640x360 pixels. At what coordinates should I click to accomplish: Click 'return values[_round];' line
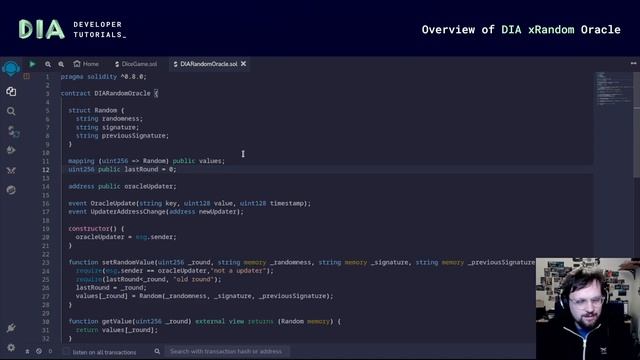click(x=117, y=330)
